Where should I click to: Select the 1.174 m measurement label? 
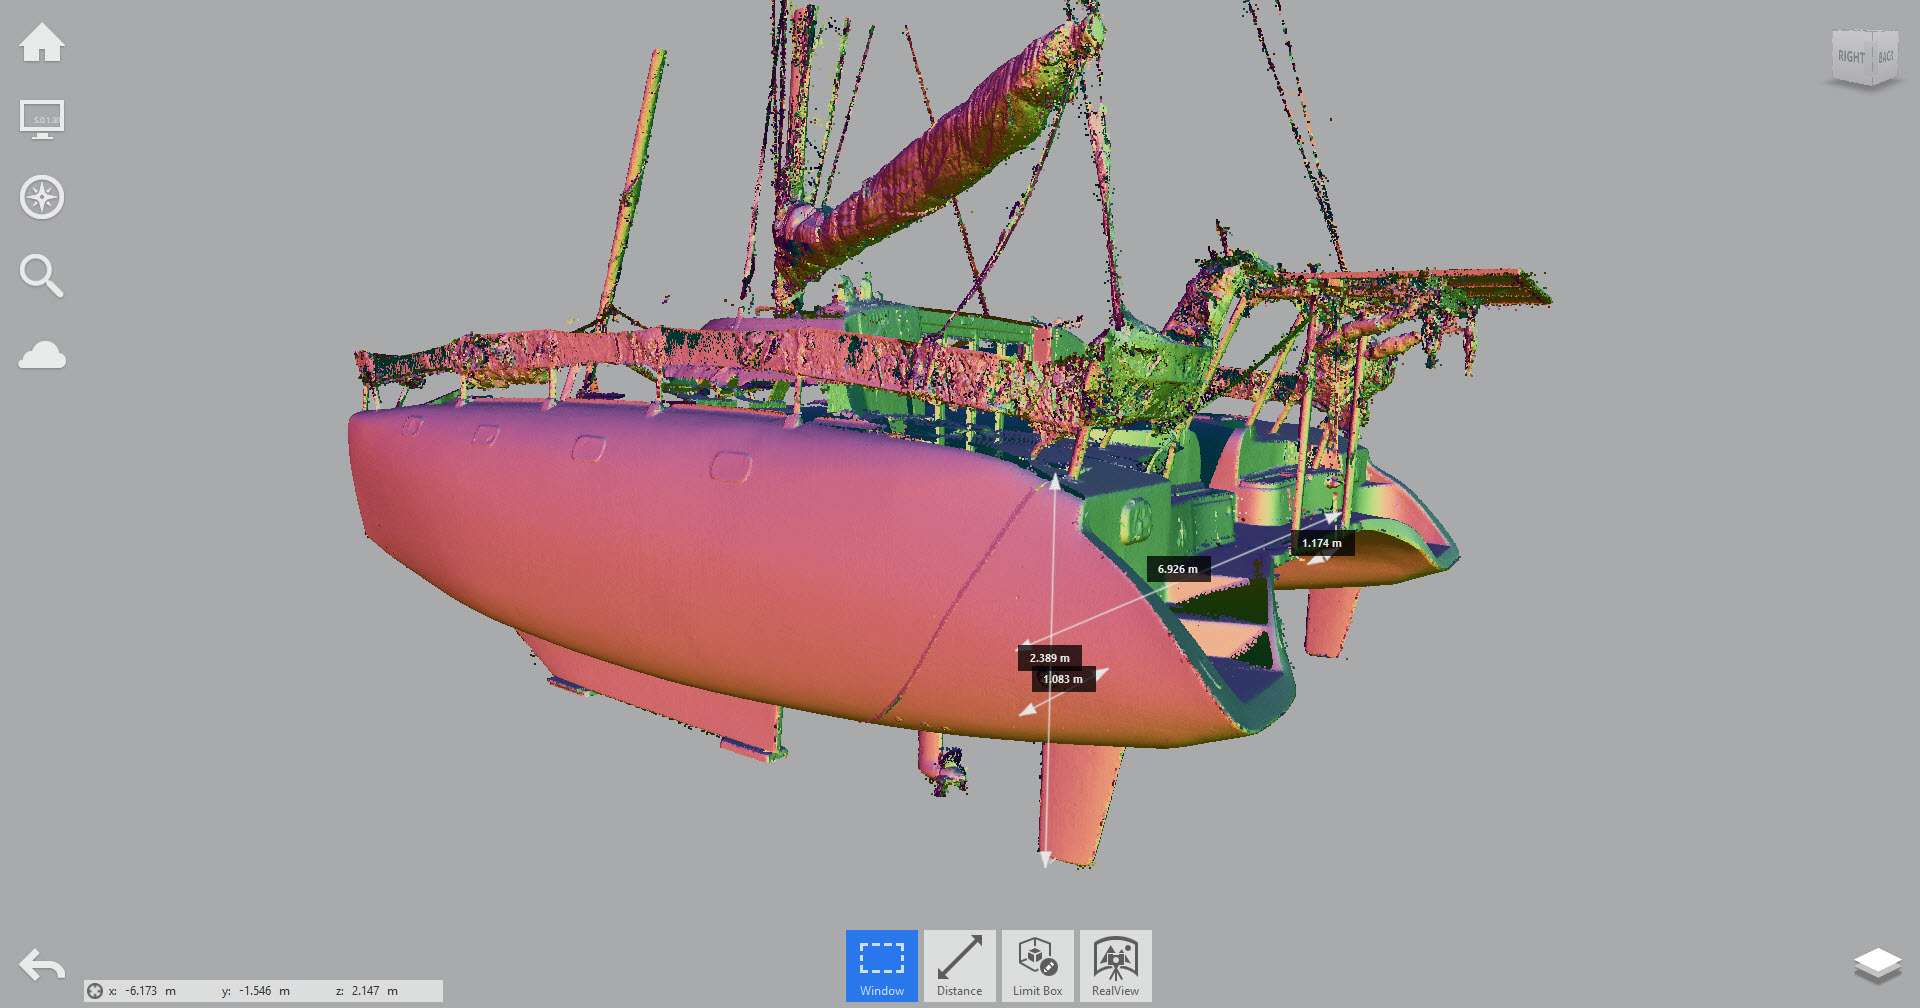click(x=1321, y=543)
